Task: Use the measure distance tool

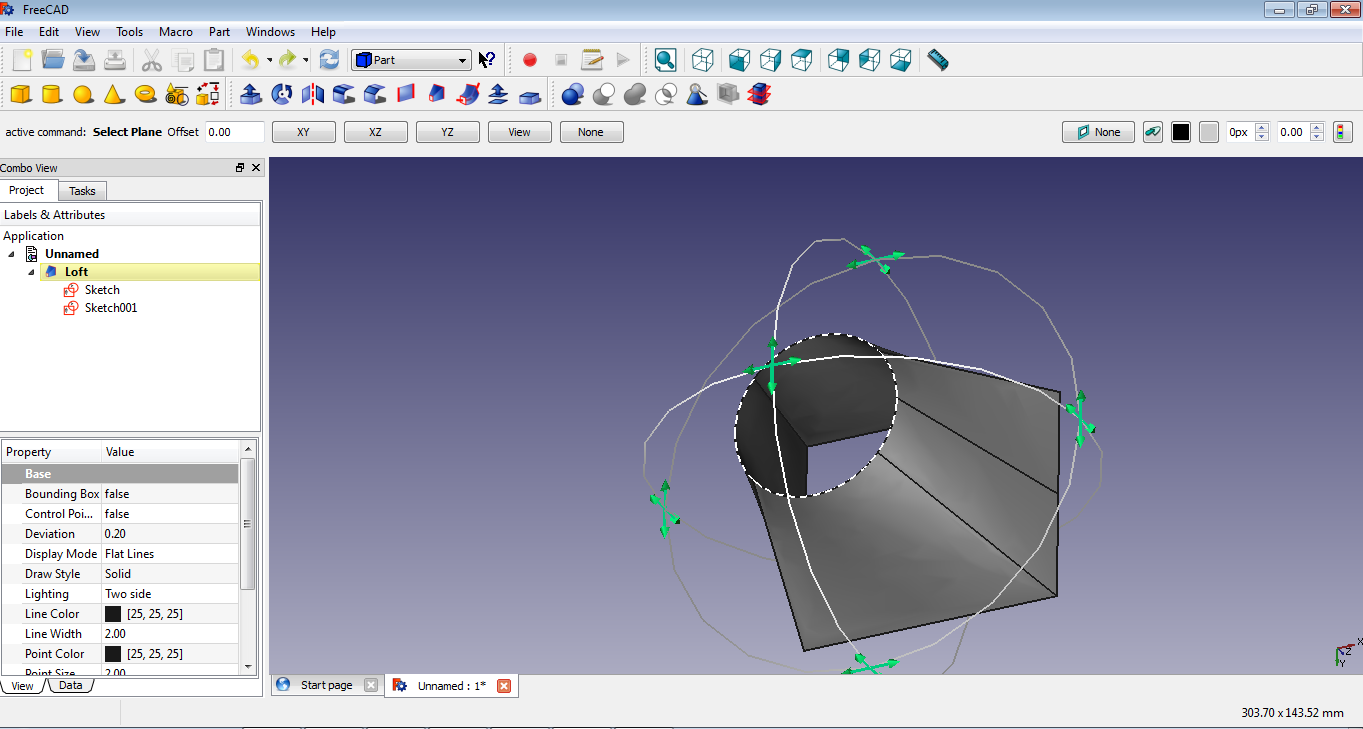Action: (x=937, y=60)
